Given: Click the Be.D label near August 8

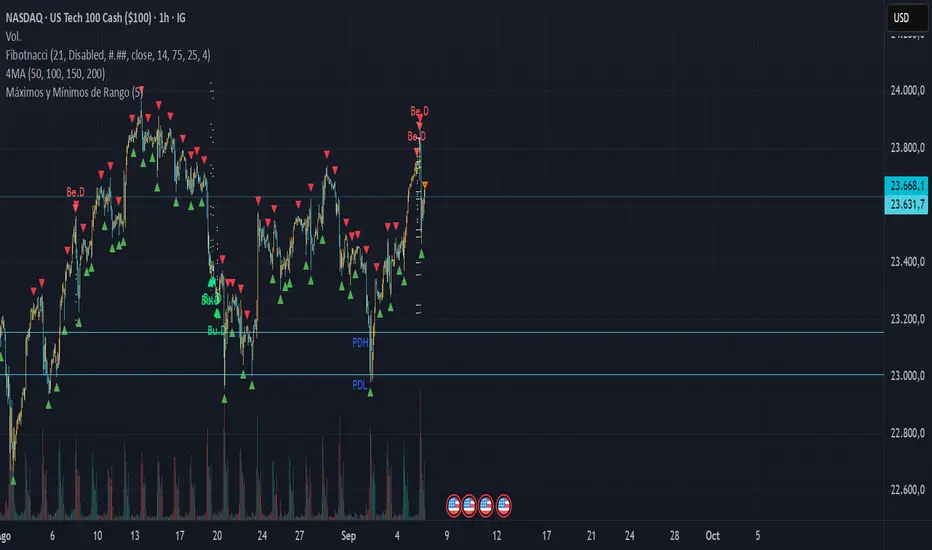Looking at the screenshot, I should point(75,192).
